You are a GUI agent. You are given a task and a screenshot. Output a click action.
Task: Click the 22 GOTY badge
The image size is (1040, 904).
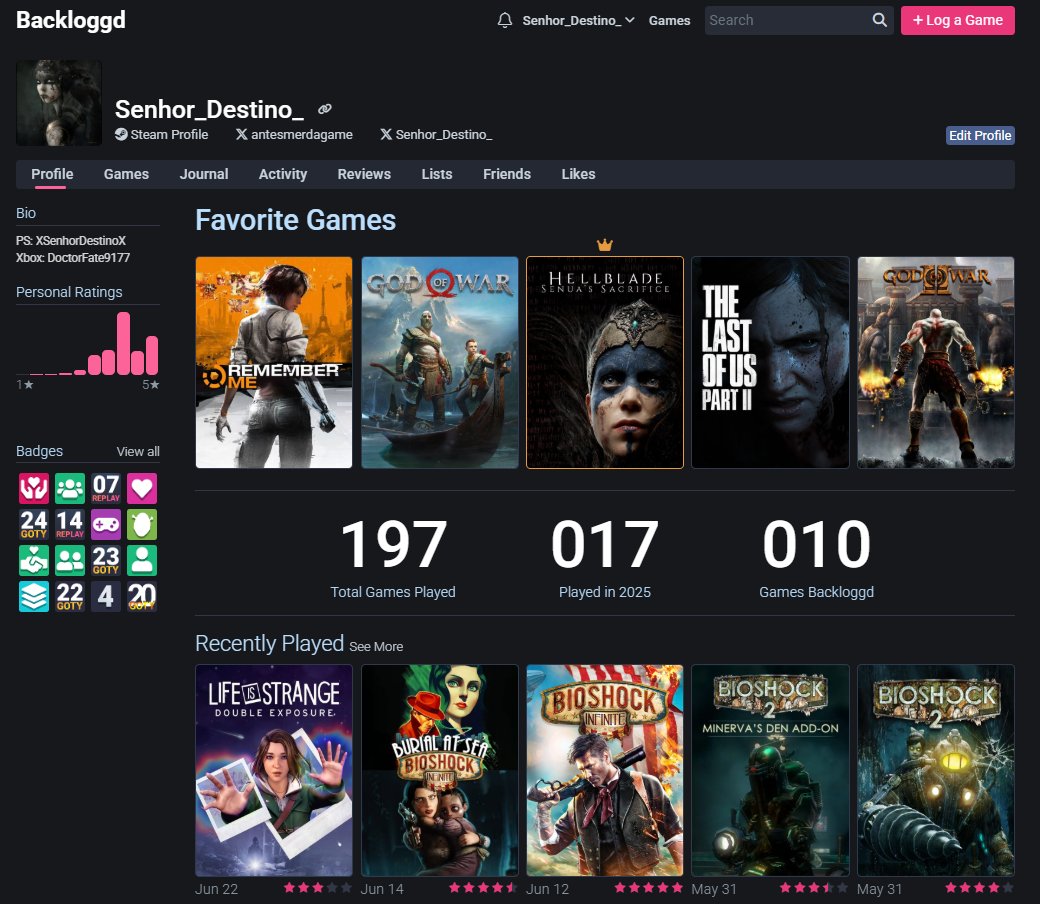click(70, 596)
